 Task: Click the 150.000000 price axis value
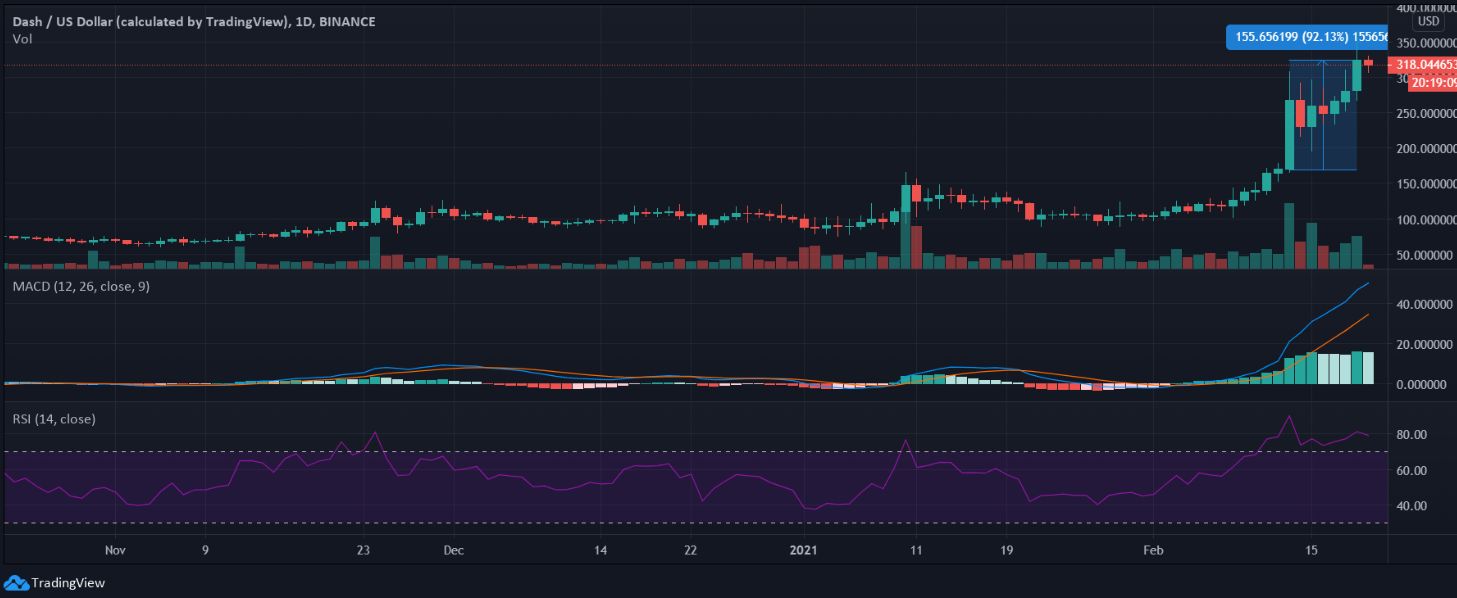coord(1425,184)
